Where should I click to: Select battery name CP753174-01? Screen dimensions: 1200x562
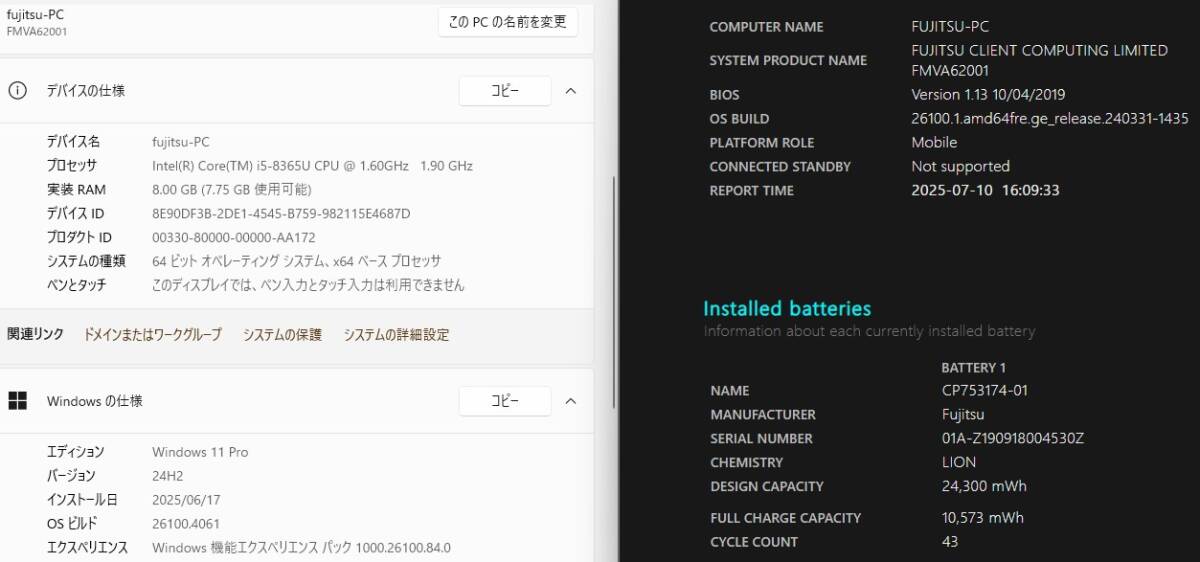click(984, 391)
